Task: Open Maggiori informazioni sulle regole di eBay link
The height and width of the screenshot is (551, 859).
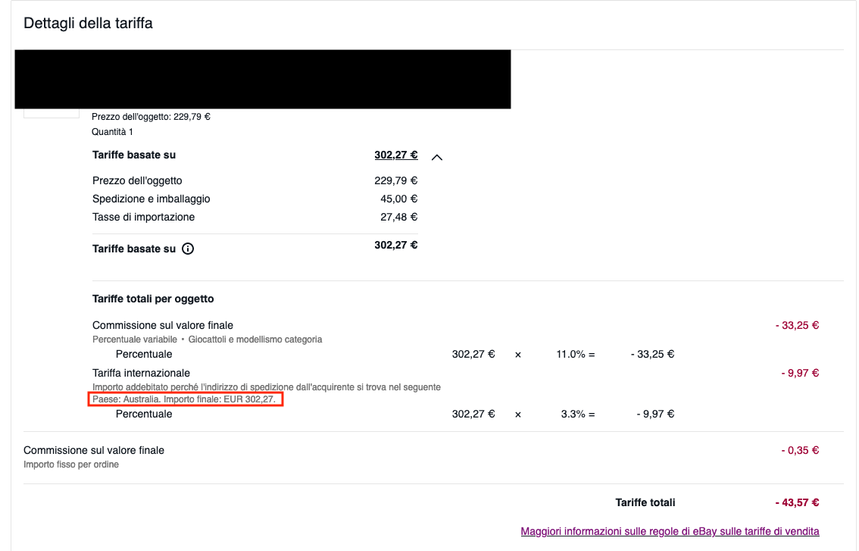Action: pos(669,531)
